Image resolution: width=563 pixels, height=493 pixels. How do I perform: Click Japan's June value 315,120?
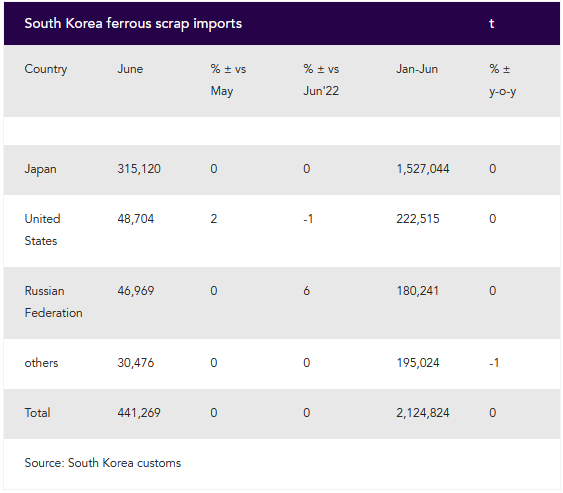point(139,169)
